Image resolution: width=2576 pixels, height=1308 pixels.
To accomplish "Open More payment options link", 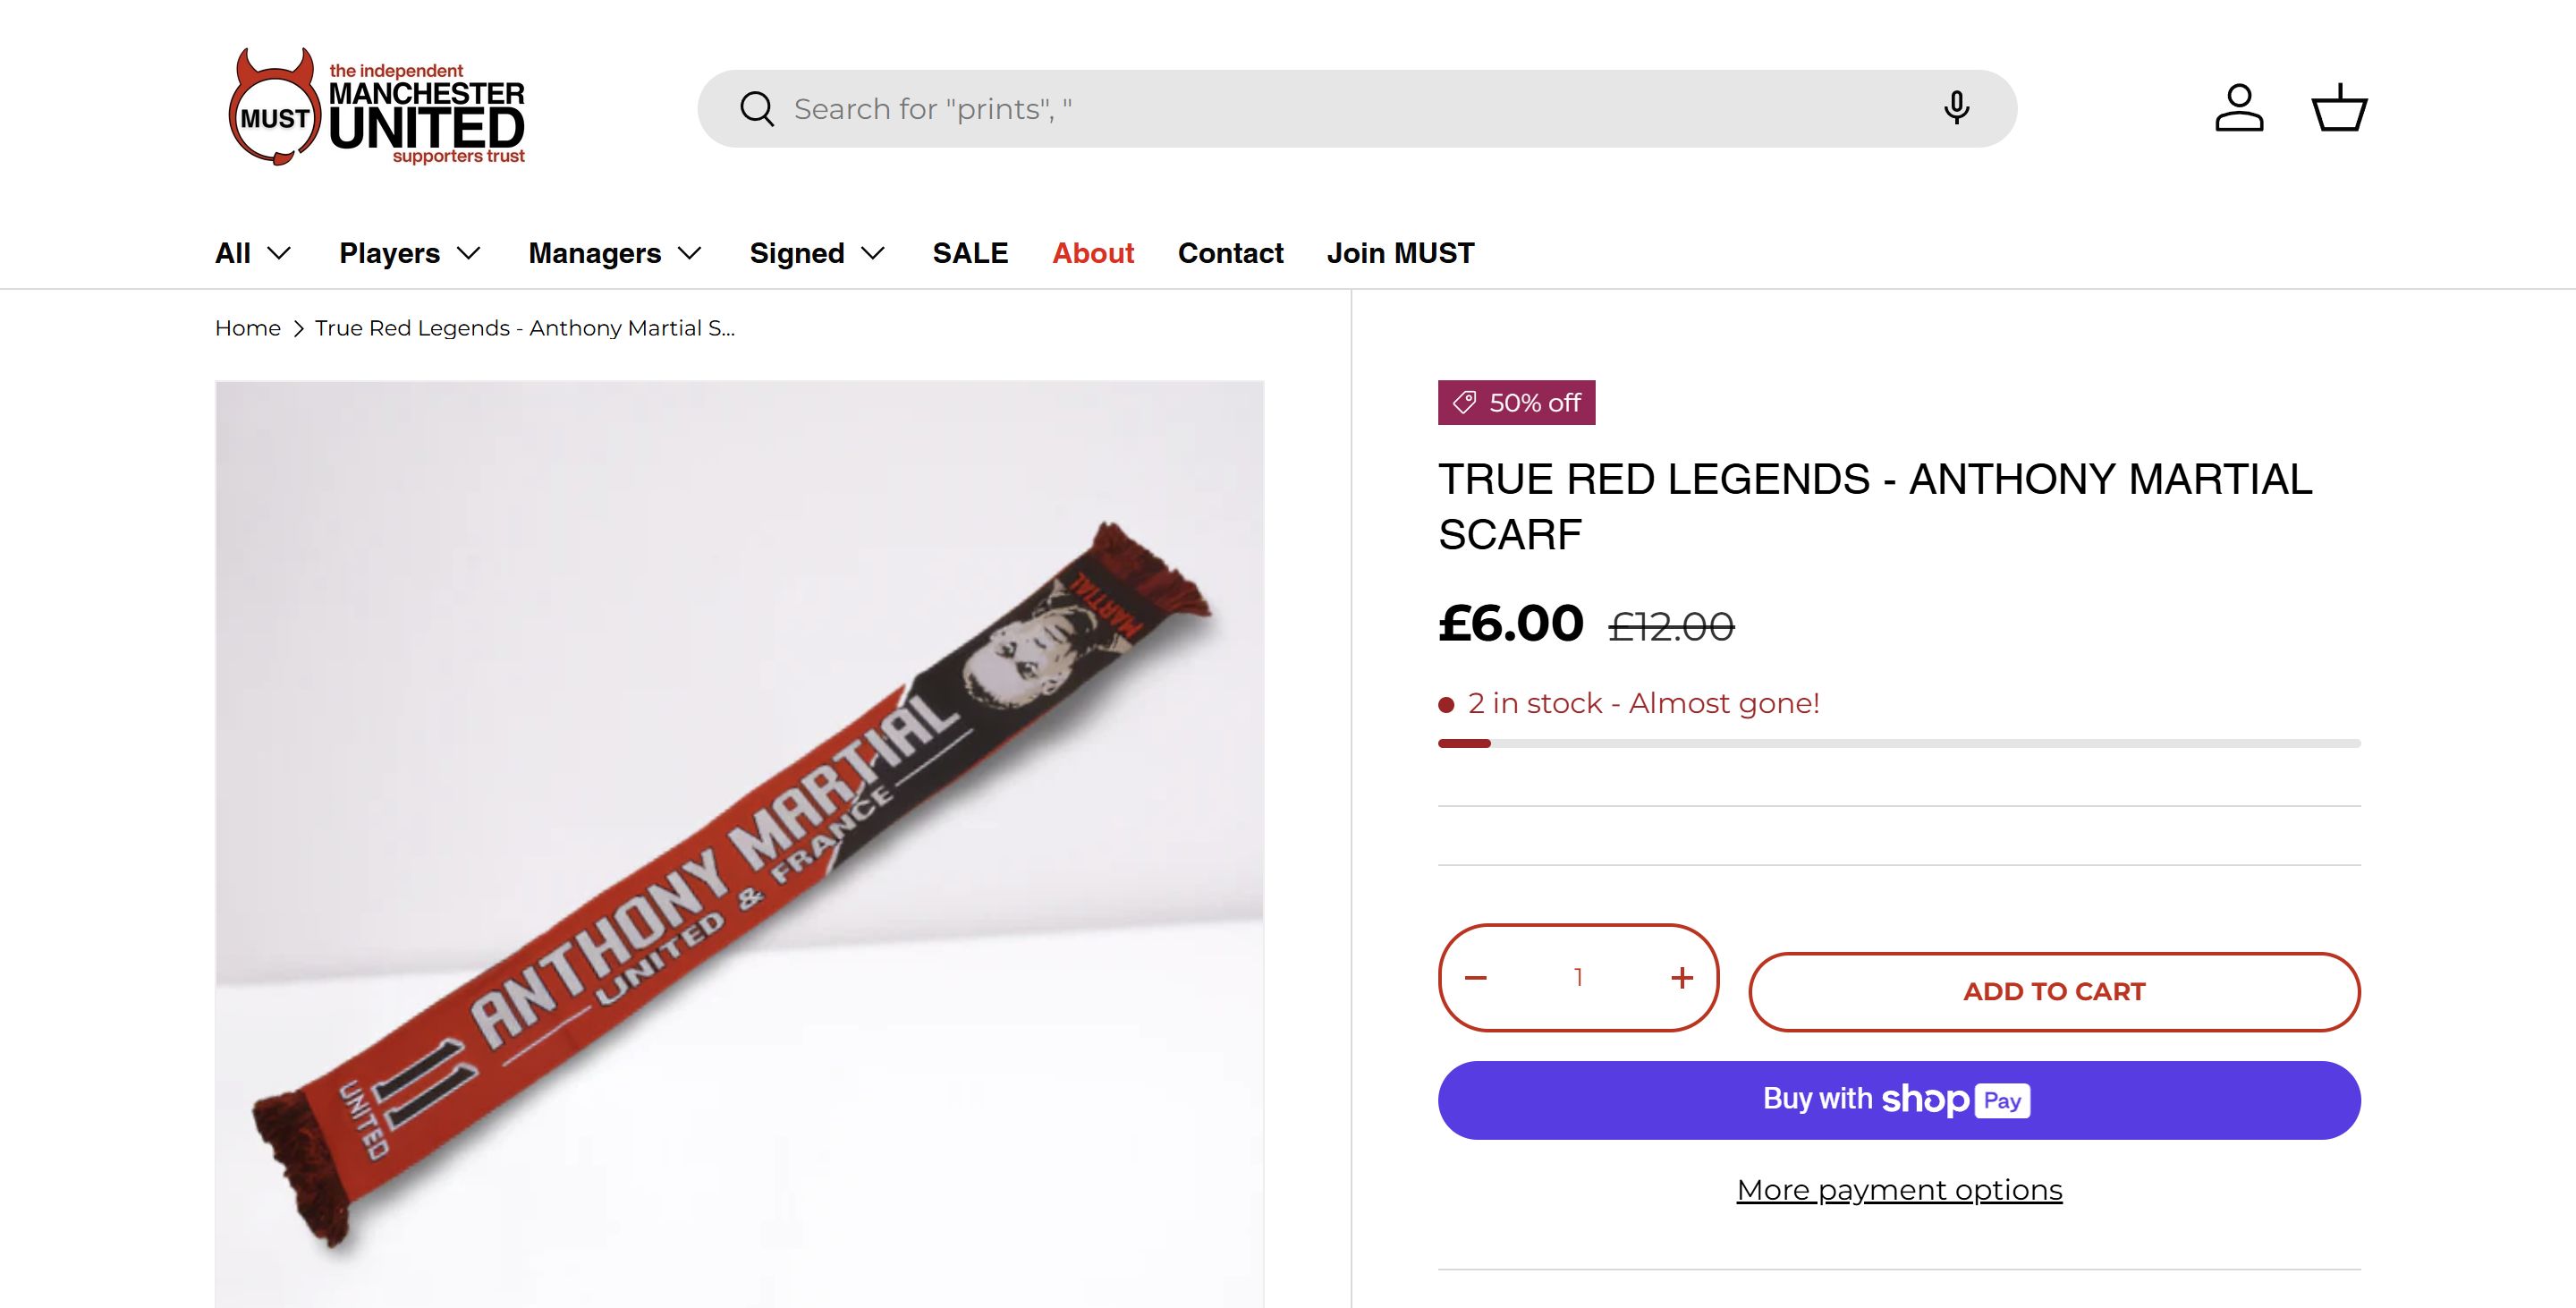I will (x=1899, y=1190).
